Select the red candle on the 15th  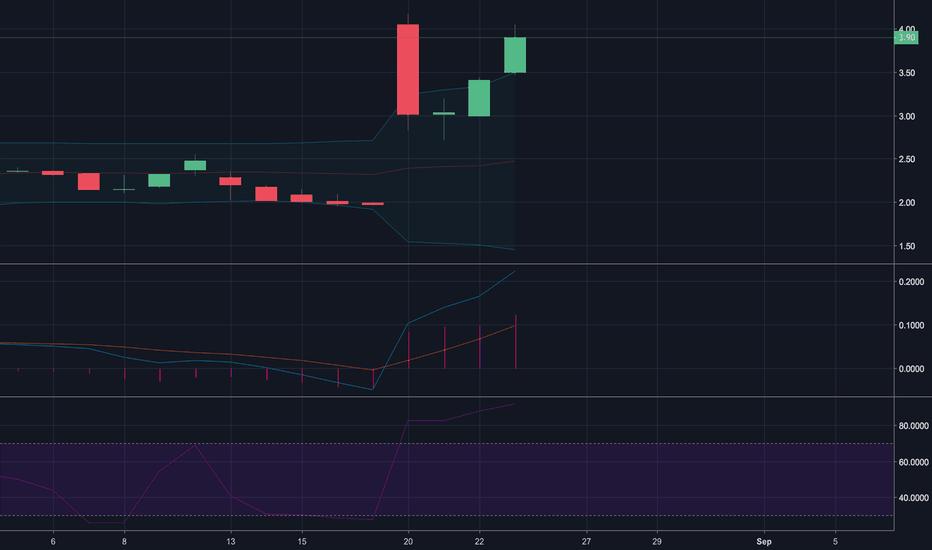pos(302,198)
